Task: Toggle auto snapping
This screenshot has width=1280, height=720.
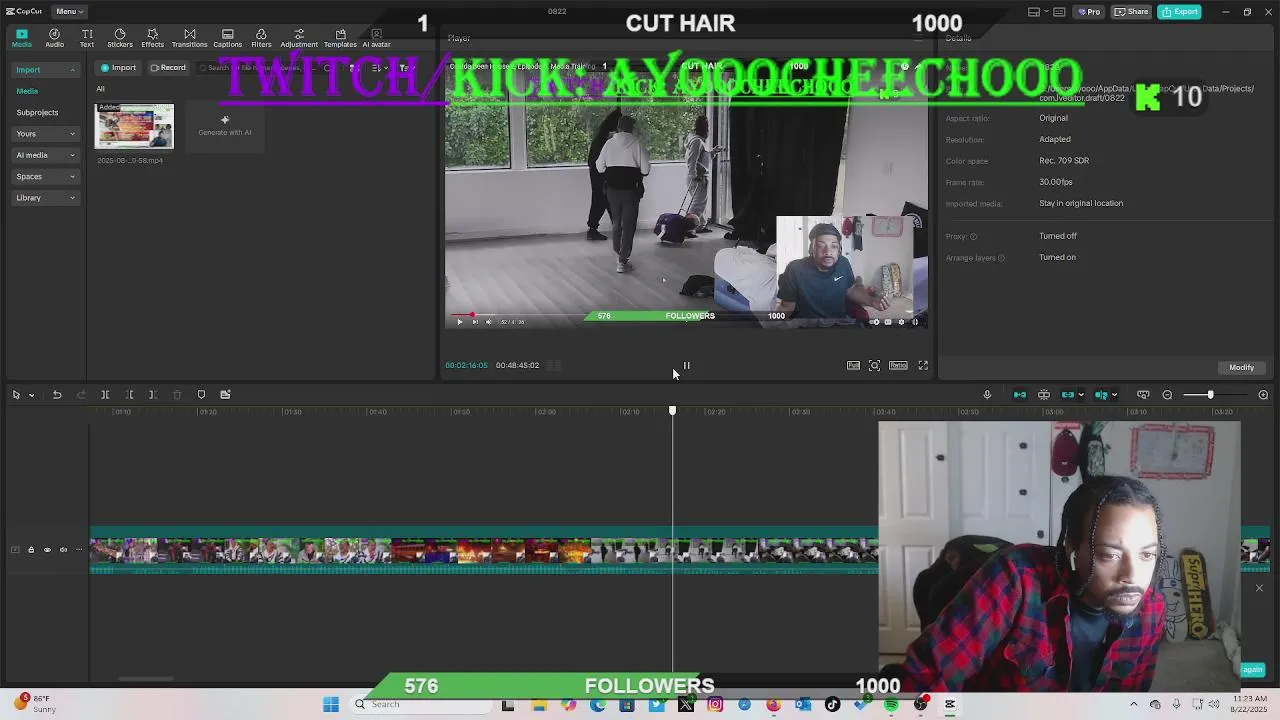Action: (1044, 395)
